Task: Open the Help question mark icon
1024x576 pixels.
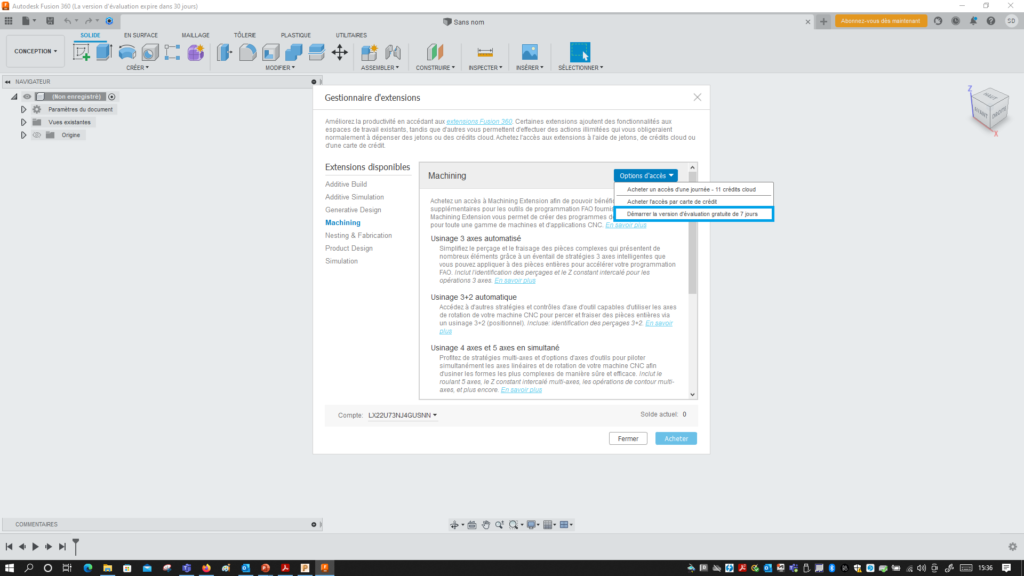Action: pyautogui.click(x=991, y=21)
